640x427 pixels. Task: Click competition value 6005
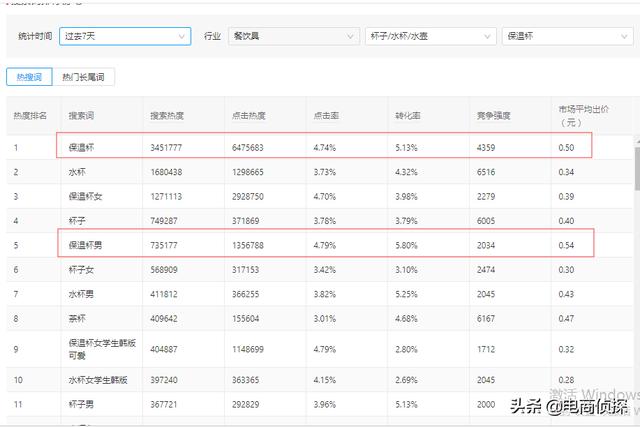pyautogui.click(x=486, y=221)
